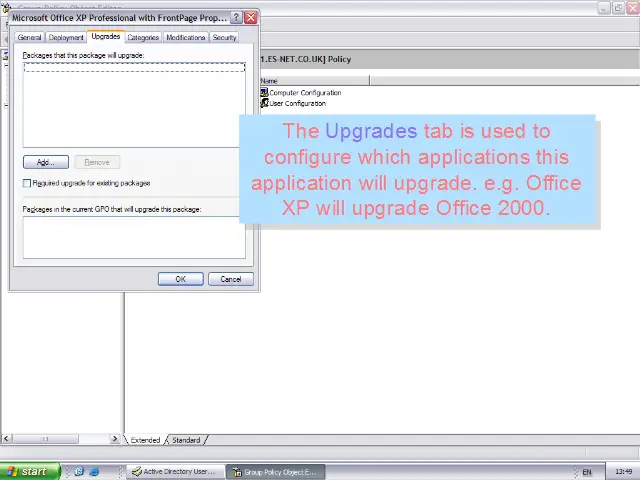Switch to the Extended view tab
Screen dimensions: 640x480
(x=145, y=440)
